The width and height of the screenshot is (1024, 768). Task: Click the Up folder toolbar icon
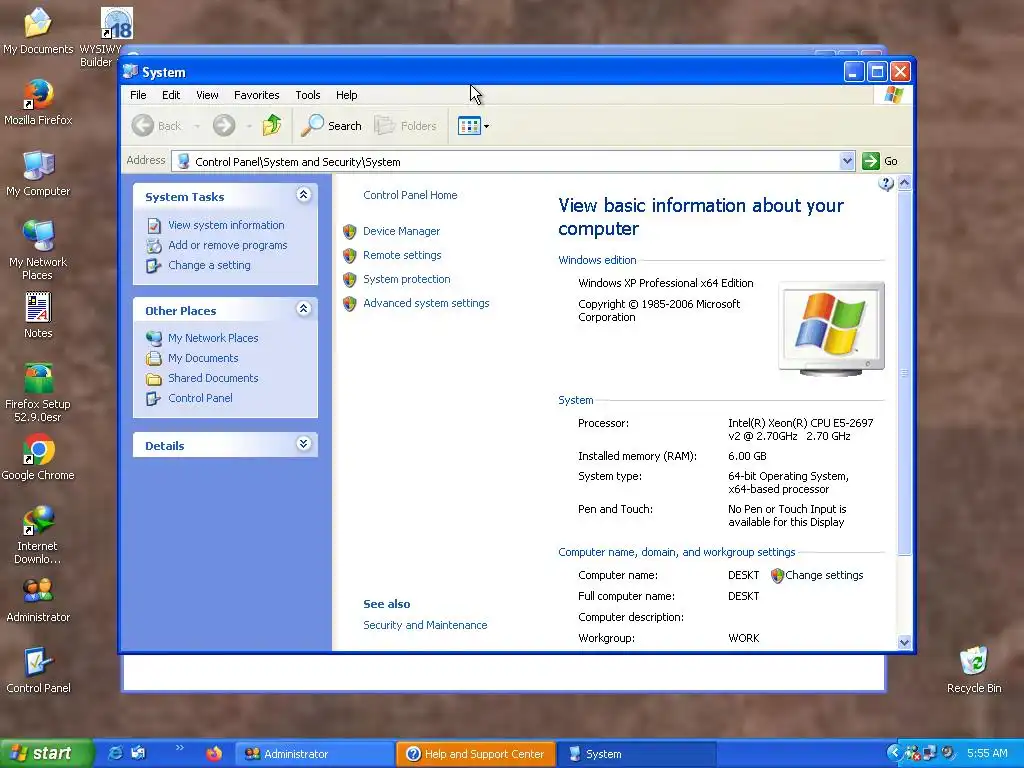[x=272, y=125]
